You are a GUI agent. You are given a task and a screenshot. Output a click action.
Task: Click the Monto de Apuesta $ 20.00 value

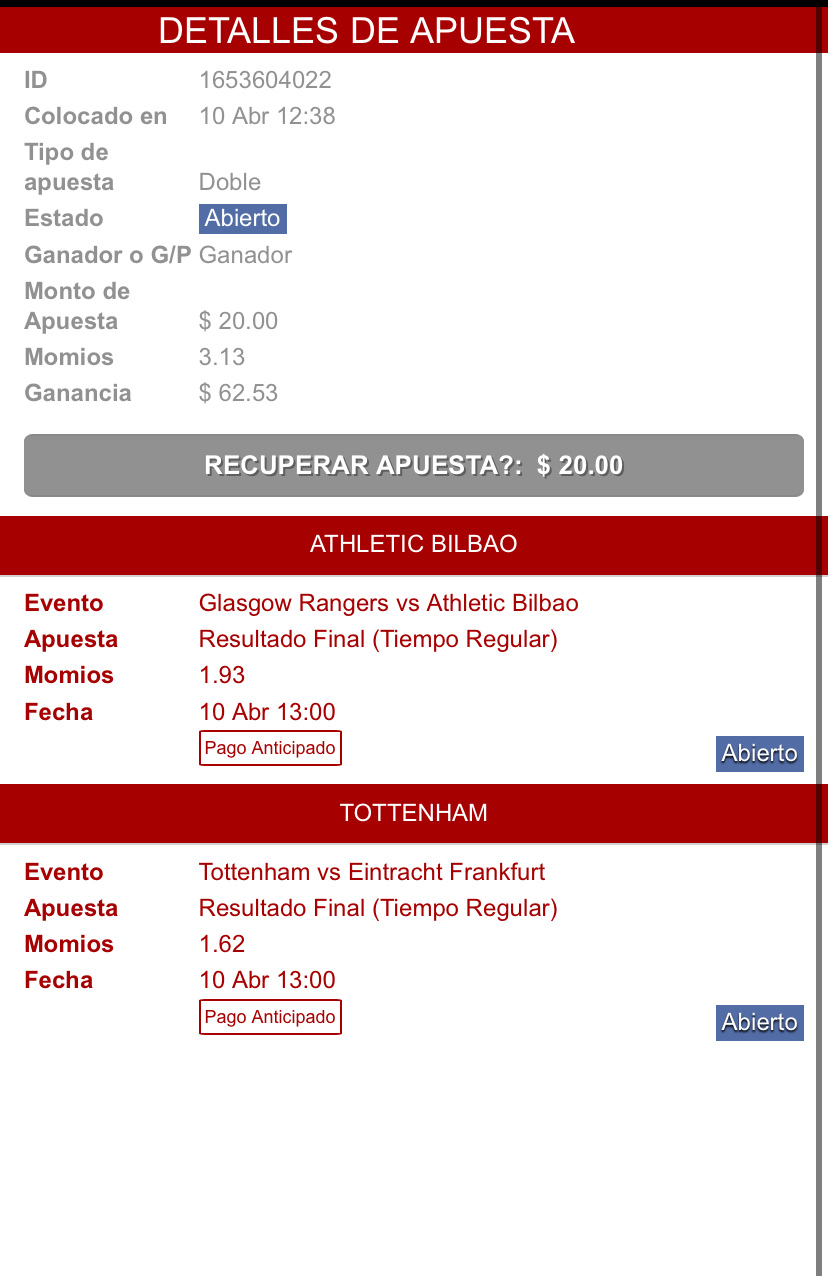click(238, 321)
